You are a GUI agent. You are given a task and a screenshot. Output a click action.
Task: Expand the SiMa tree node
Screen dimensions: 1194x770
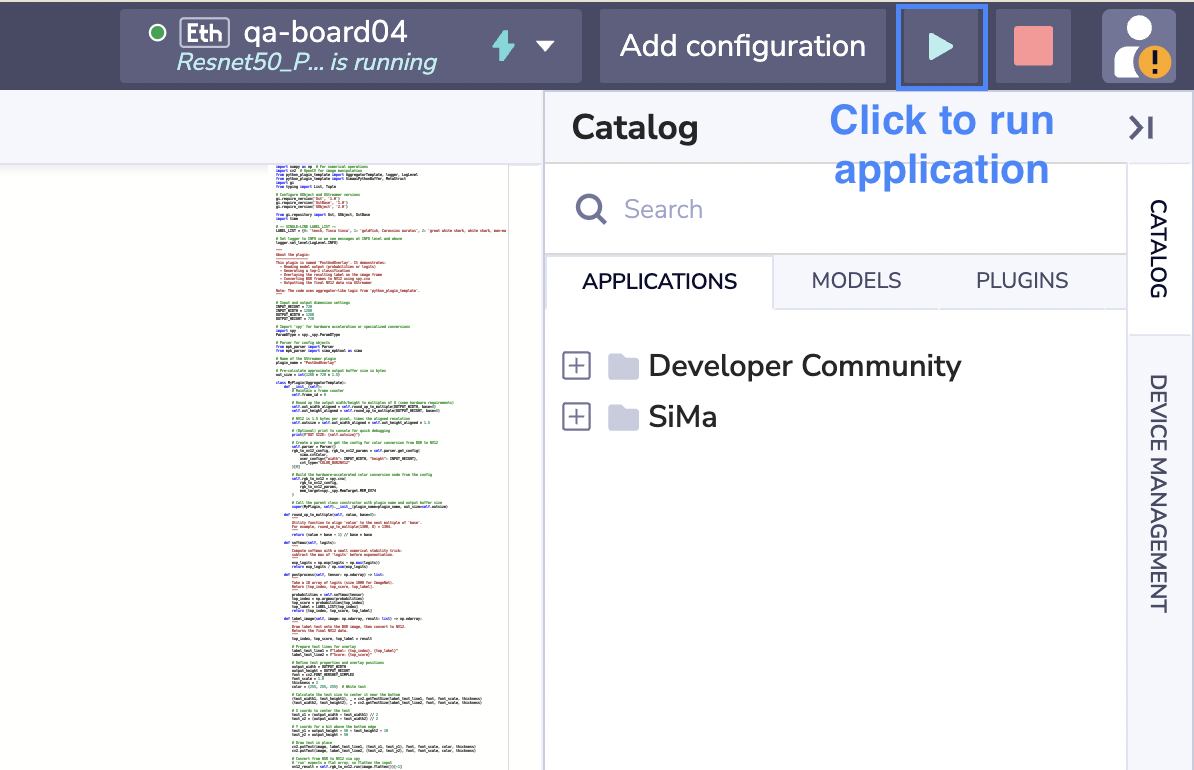click(x=576, y=417)
